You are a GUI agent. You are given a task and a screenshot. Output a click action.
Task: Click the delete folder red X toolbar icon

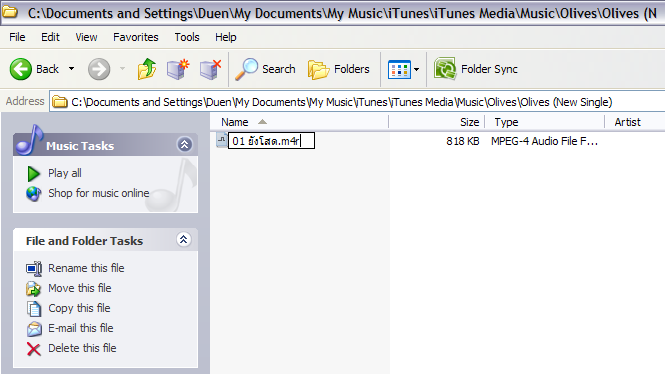click(x=210, y=70)
